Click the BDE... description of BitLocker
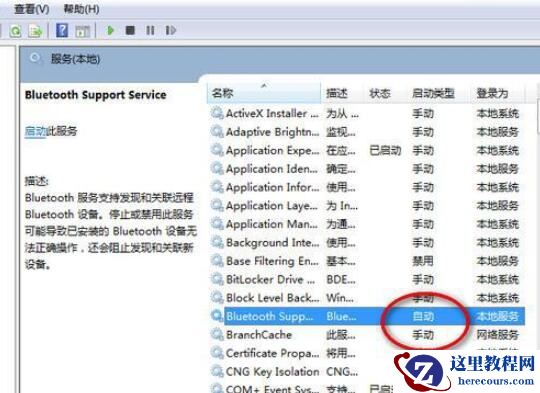 [x=341, y=279]
